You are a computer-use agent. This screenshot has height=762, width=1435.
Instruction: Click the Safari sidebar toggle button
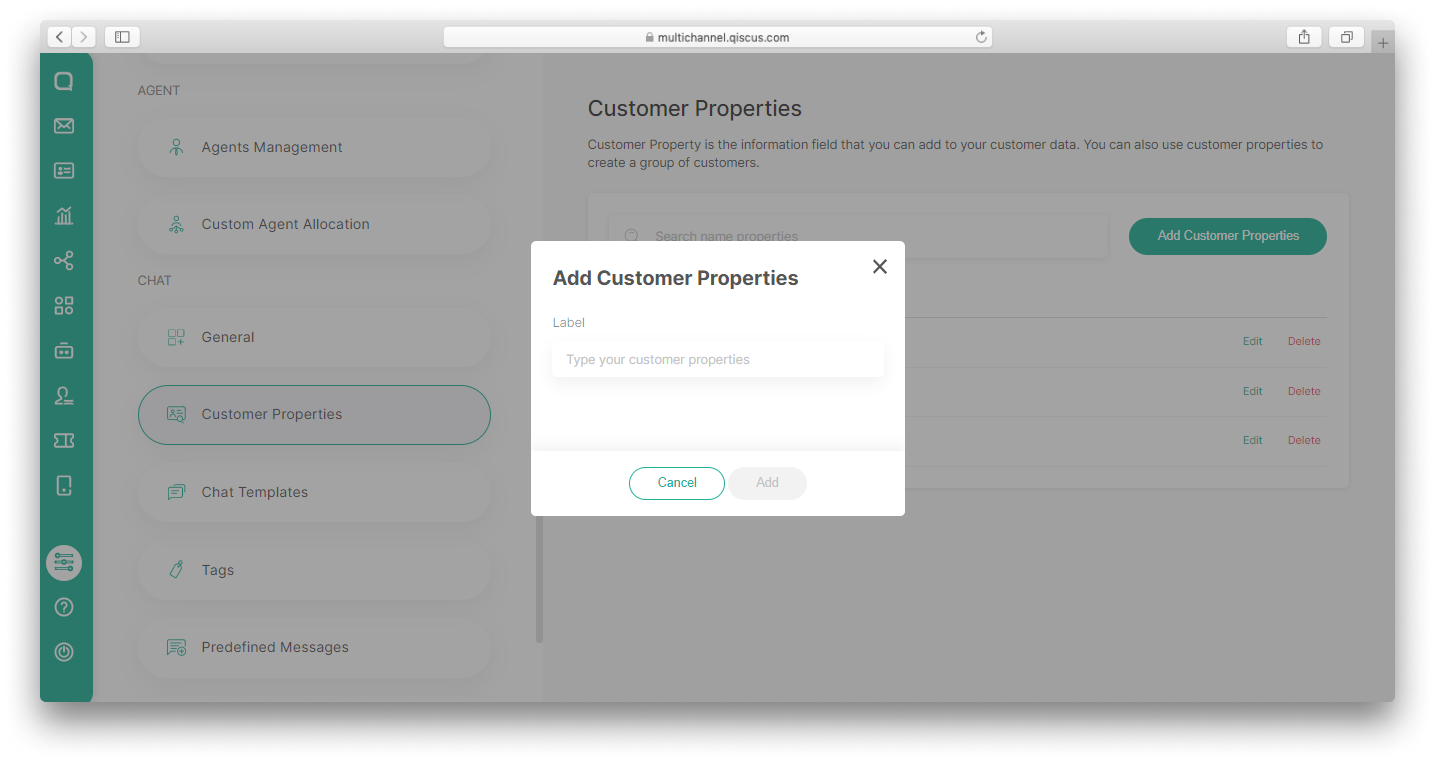pos(122,37)
